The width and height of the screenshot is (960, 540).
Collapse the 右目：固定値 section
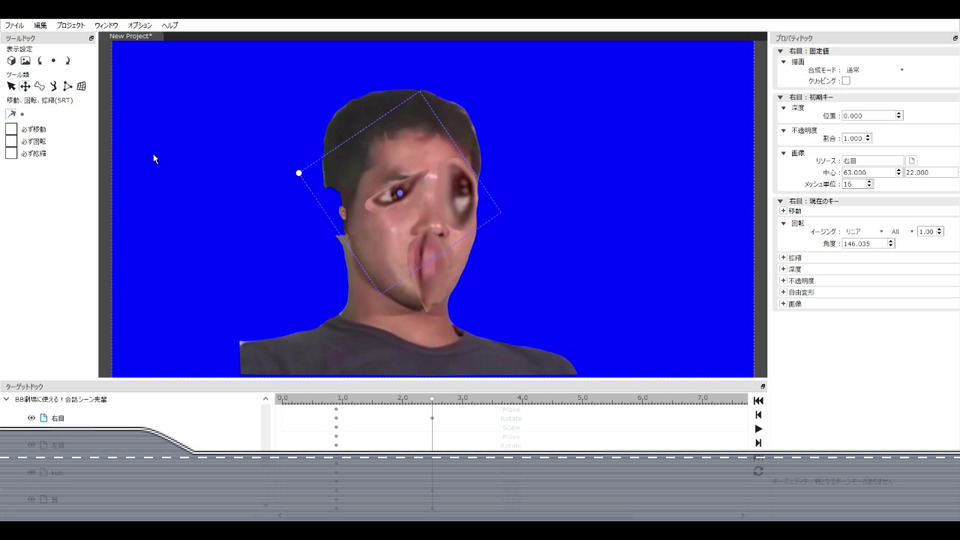[x=780, y=51]
